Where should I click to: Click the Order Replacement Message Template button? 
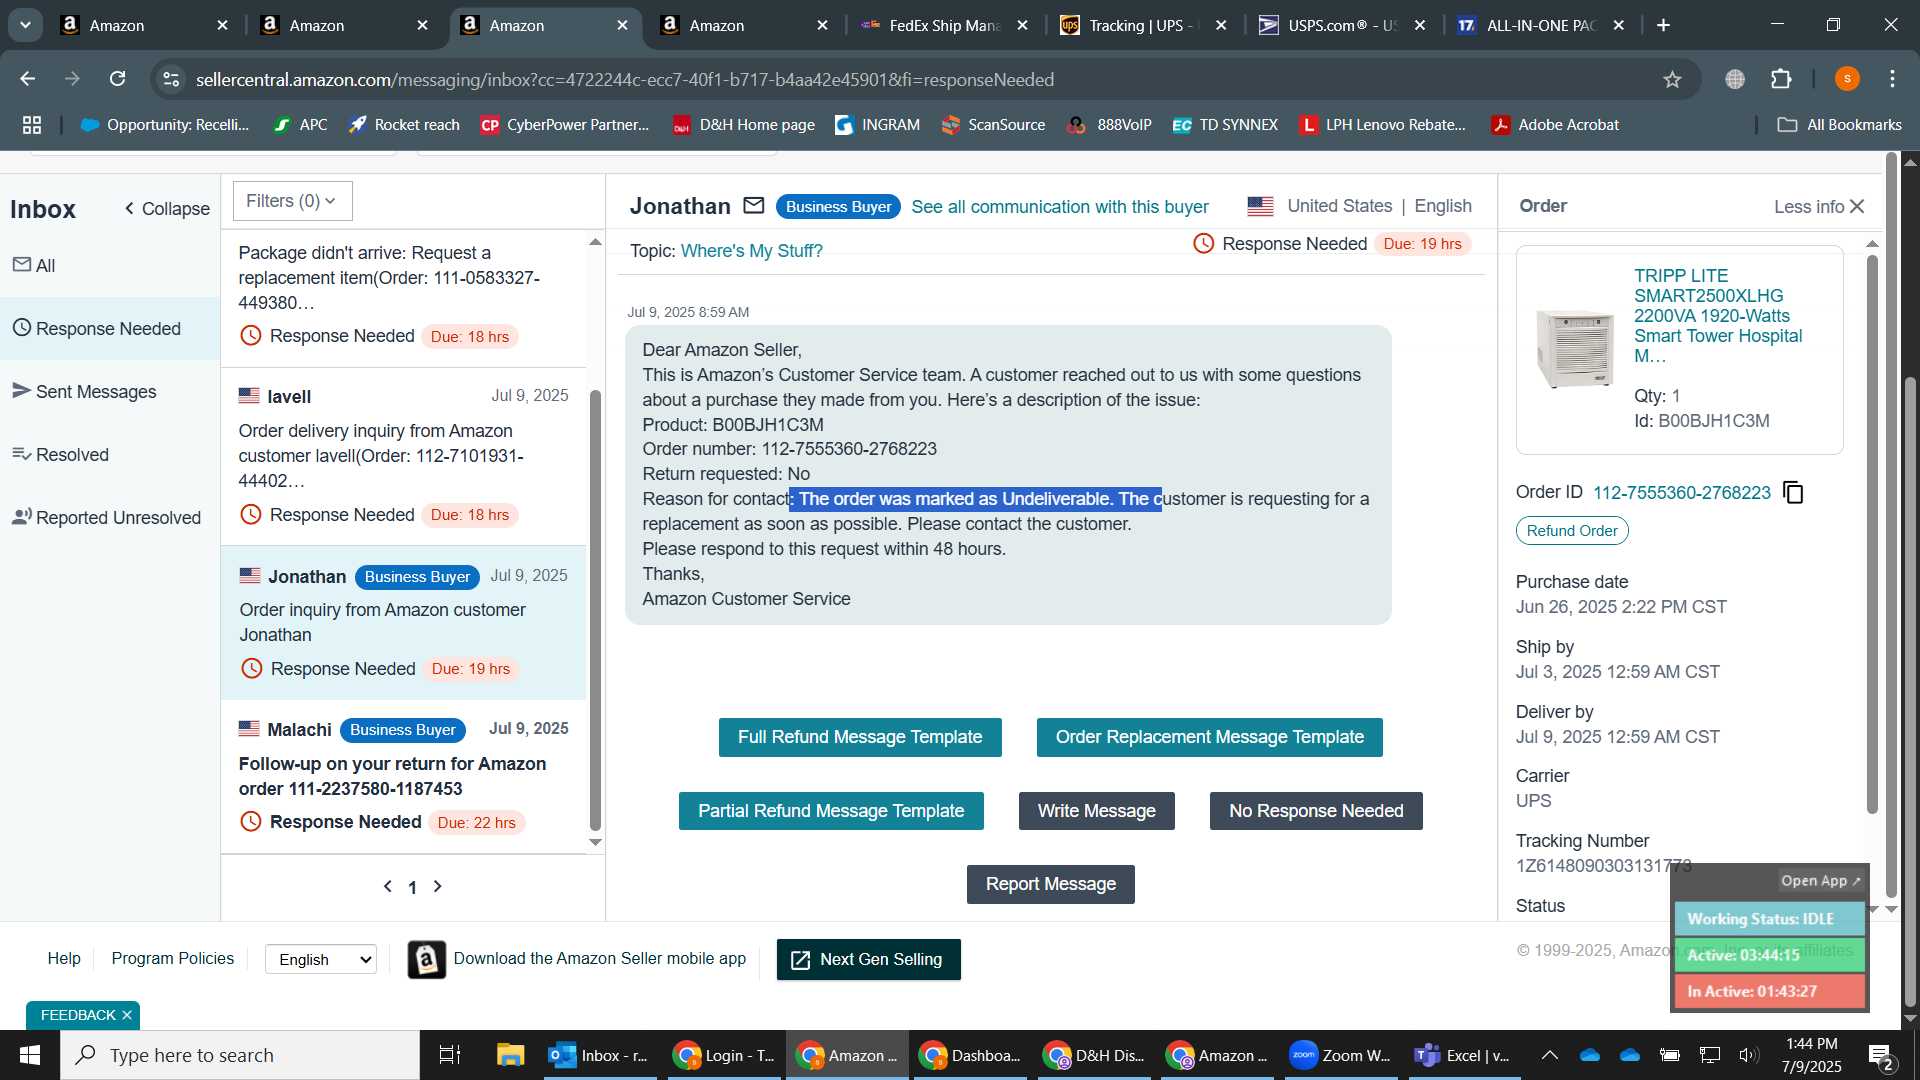(x=1210, y=737)
